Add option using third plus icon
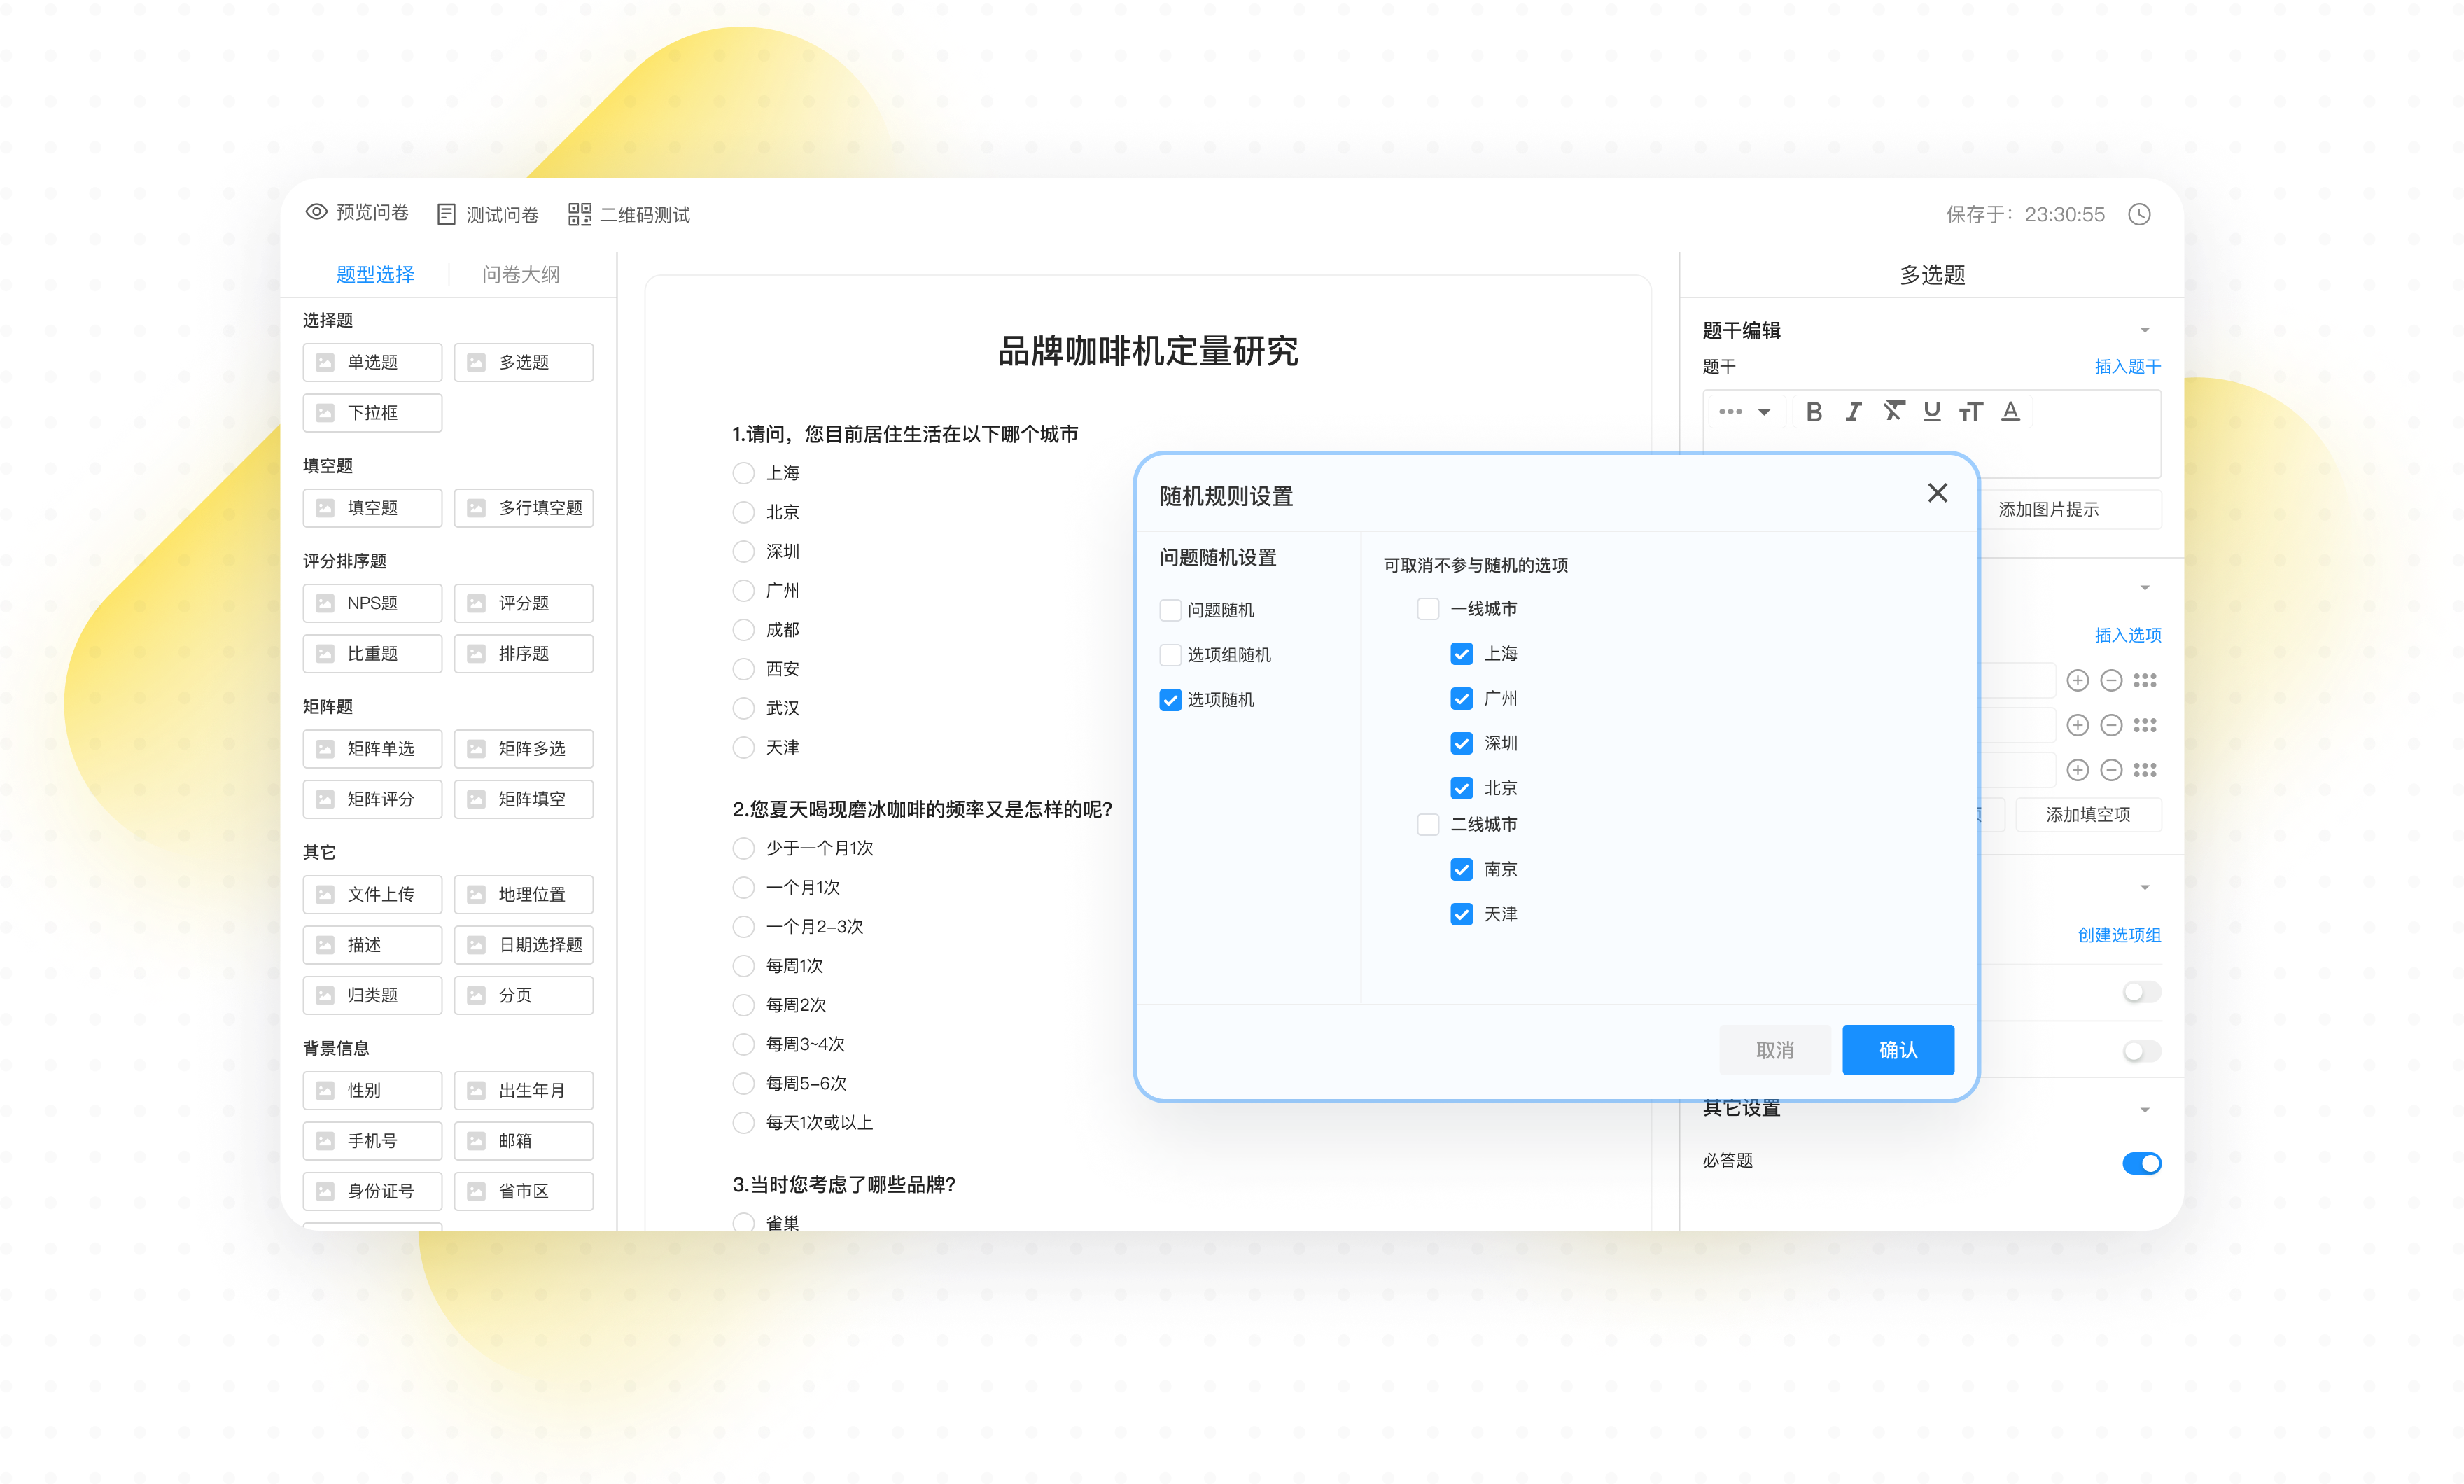2464x1484 pixels. point(2077,770)
